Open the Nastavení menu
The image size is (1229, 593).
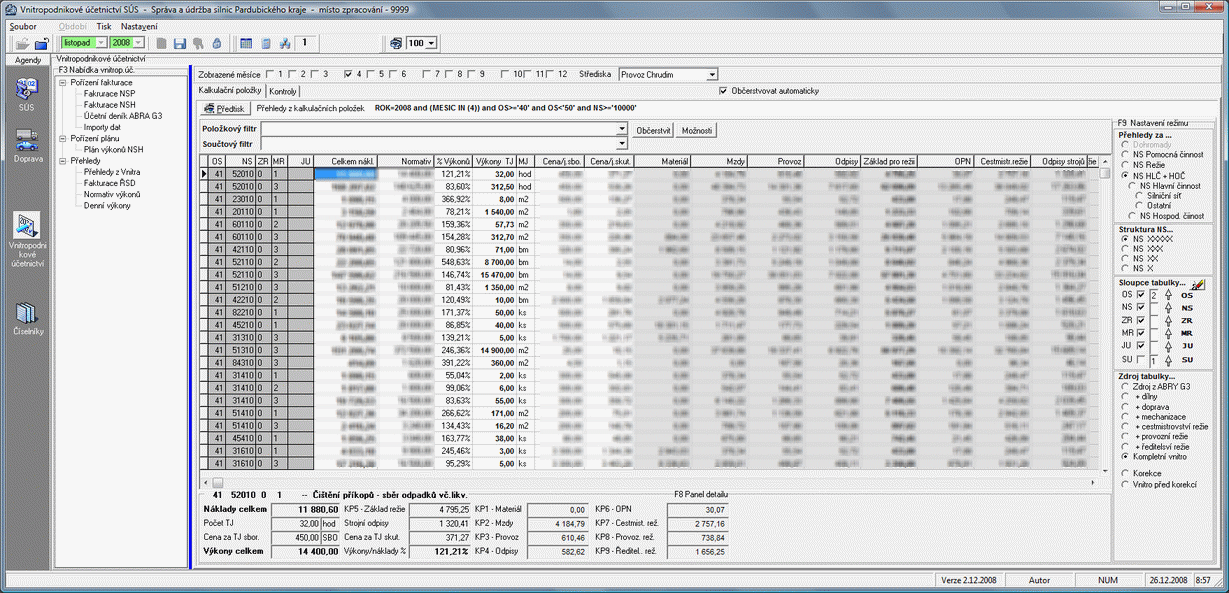(x=139, y=25)
